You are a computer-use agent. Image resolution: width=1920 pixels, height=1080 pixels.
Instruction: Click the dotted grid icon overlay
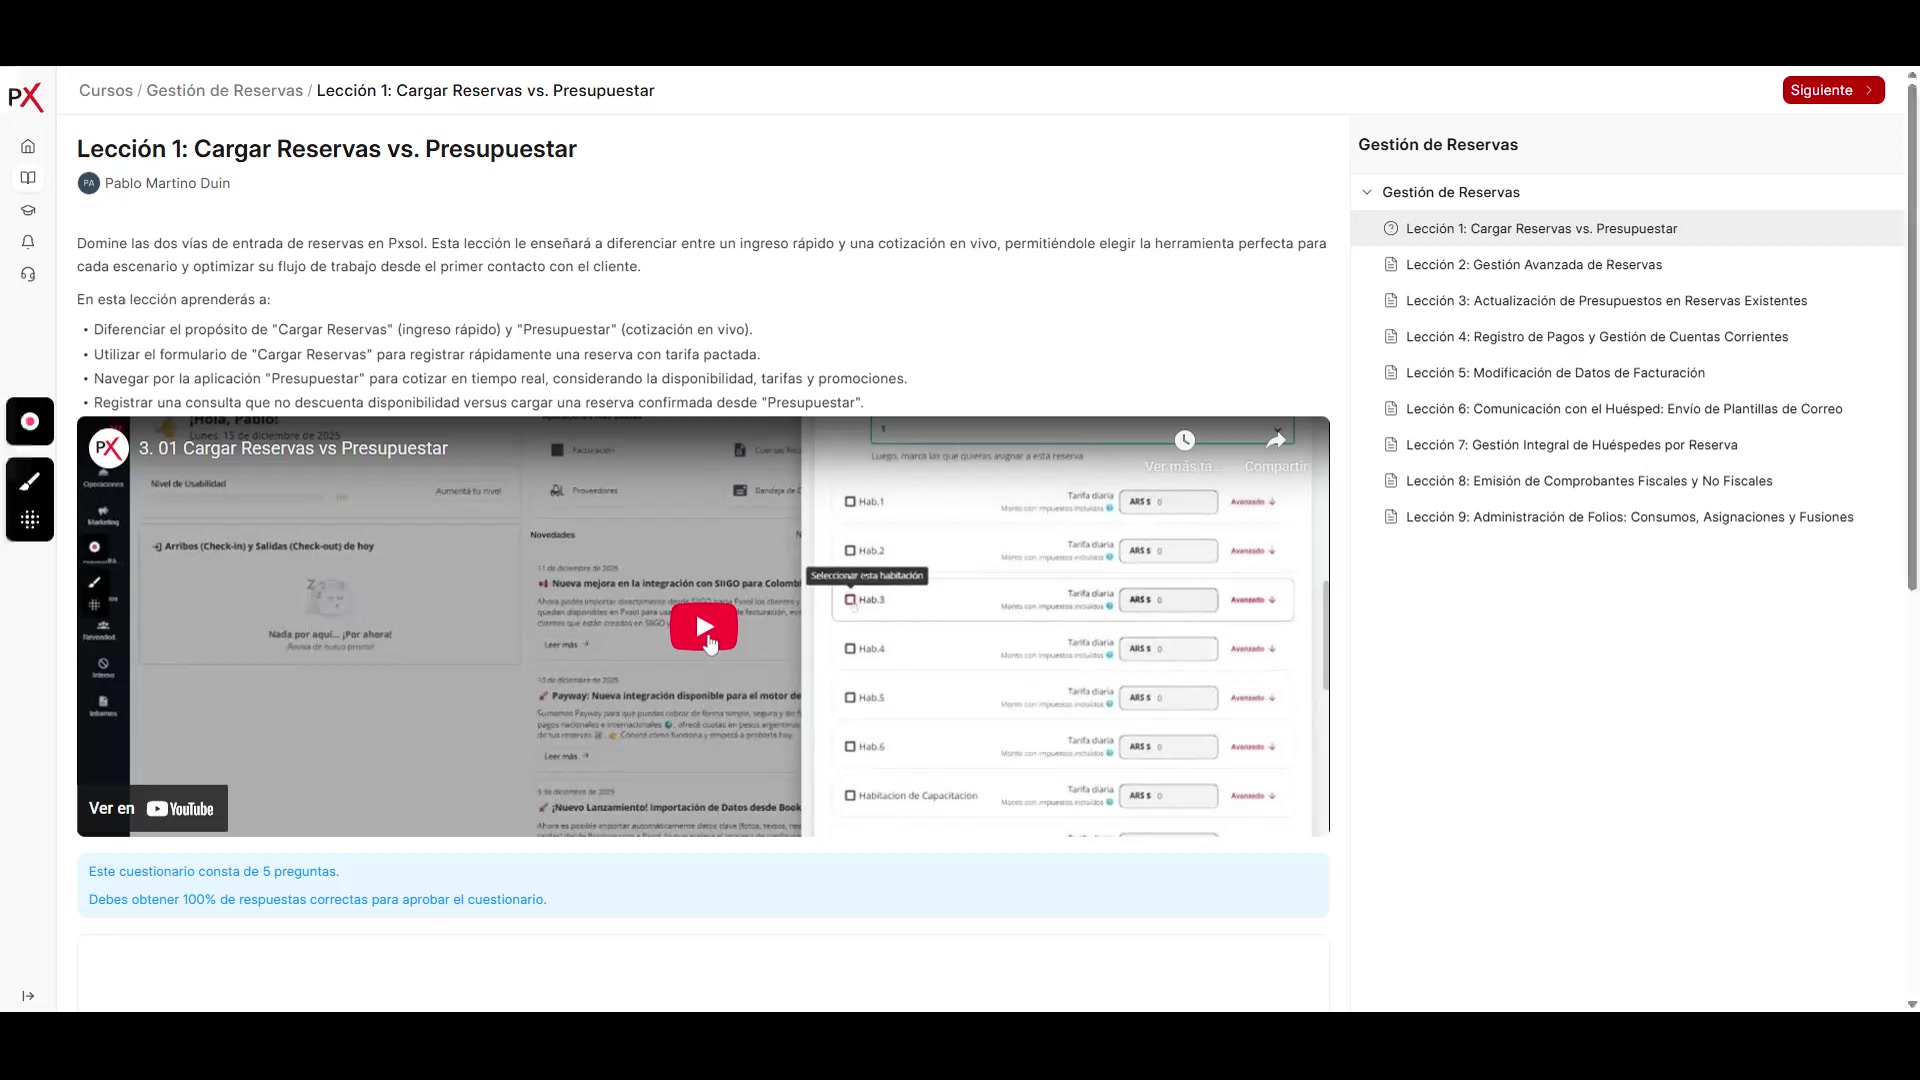click(x=30, y=520)
